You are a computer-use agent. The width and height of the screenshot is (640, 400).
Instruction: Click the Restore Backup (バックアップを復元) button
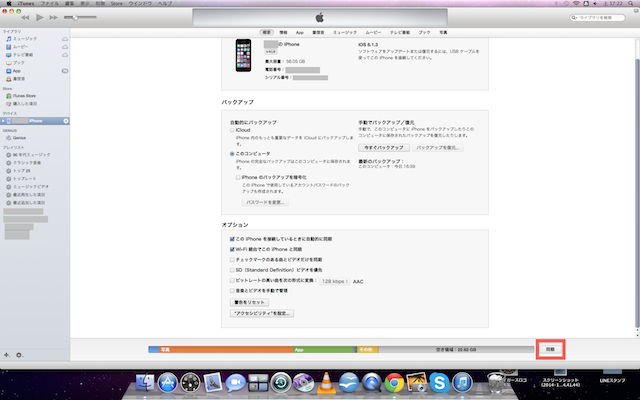point(438,148)
